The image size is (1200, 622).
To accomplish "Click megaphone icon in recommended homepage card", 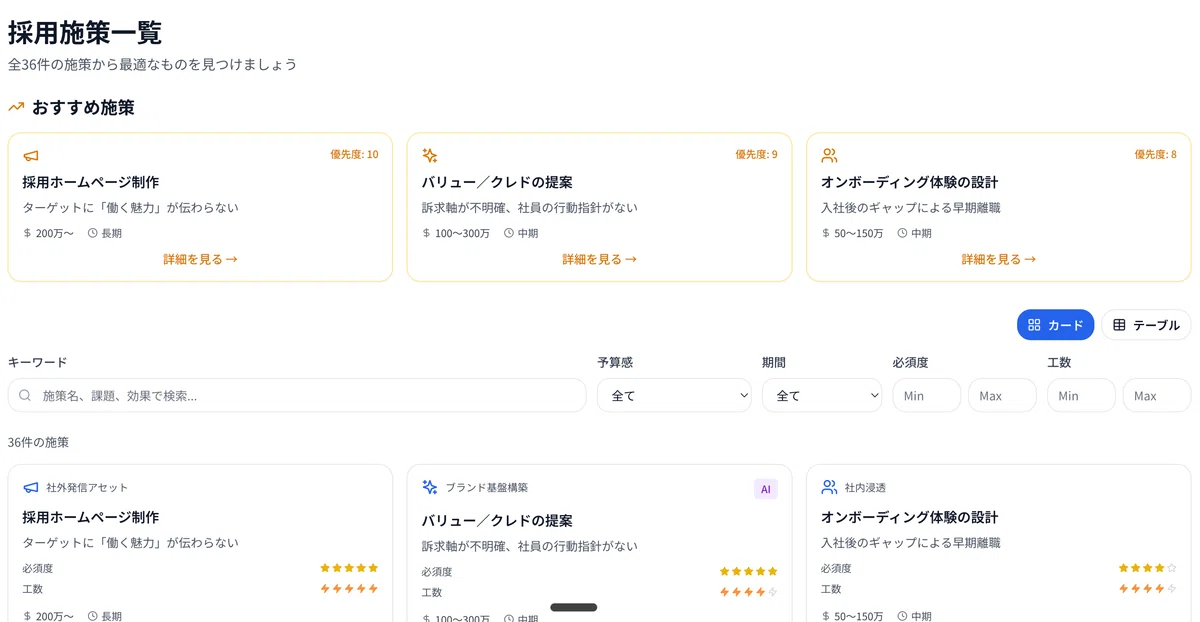I will [x=31, y=156].
